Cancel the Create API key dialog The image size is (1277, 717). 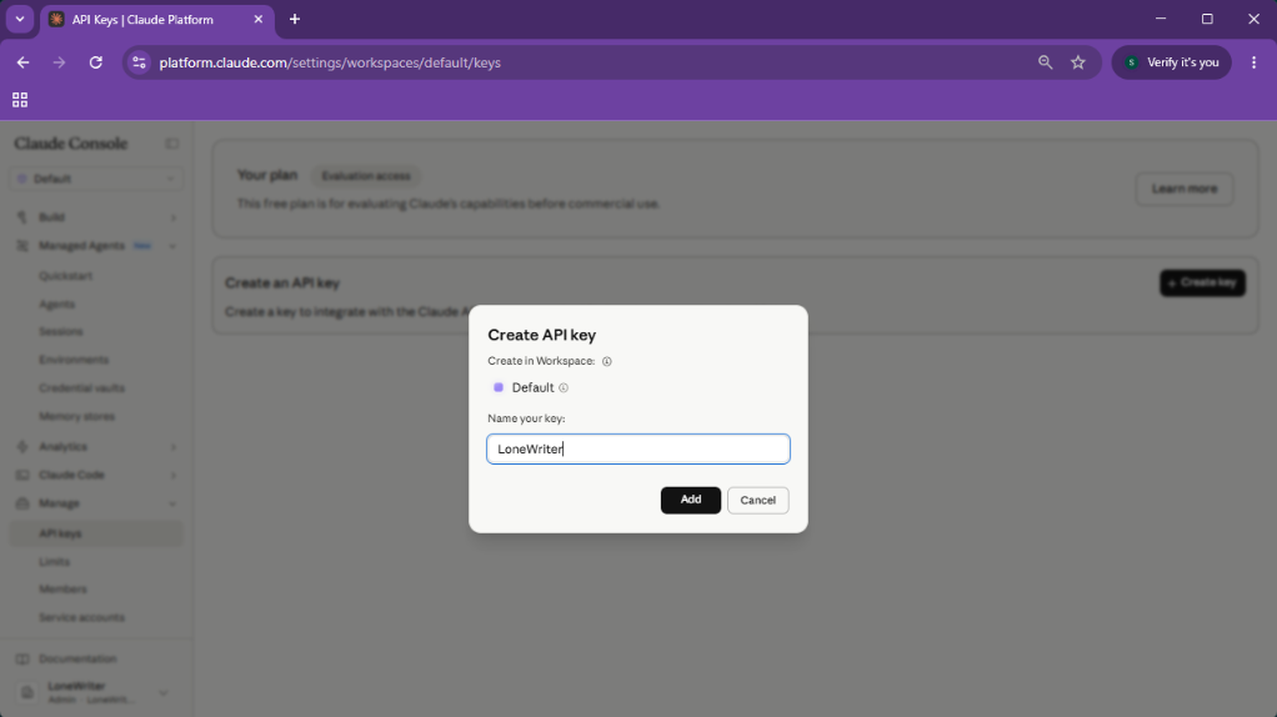[x=758, y=500]
